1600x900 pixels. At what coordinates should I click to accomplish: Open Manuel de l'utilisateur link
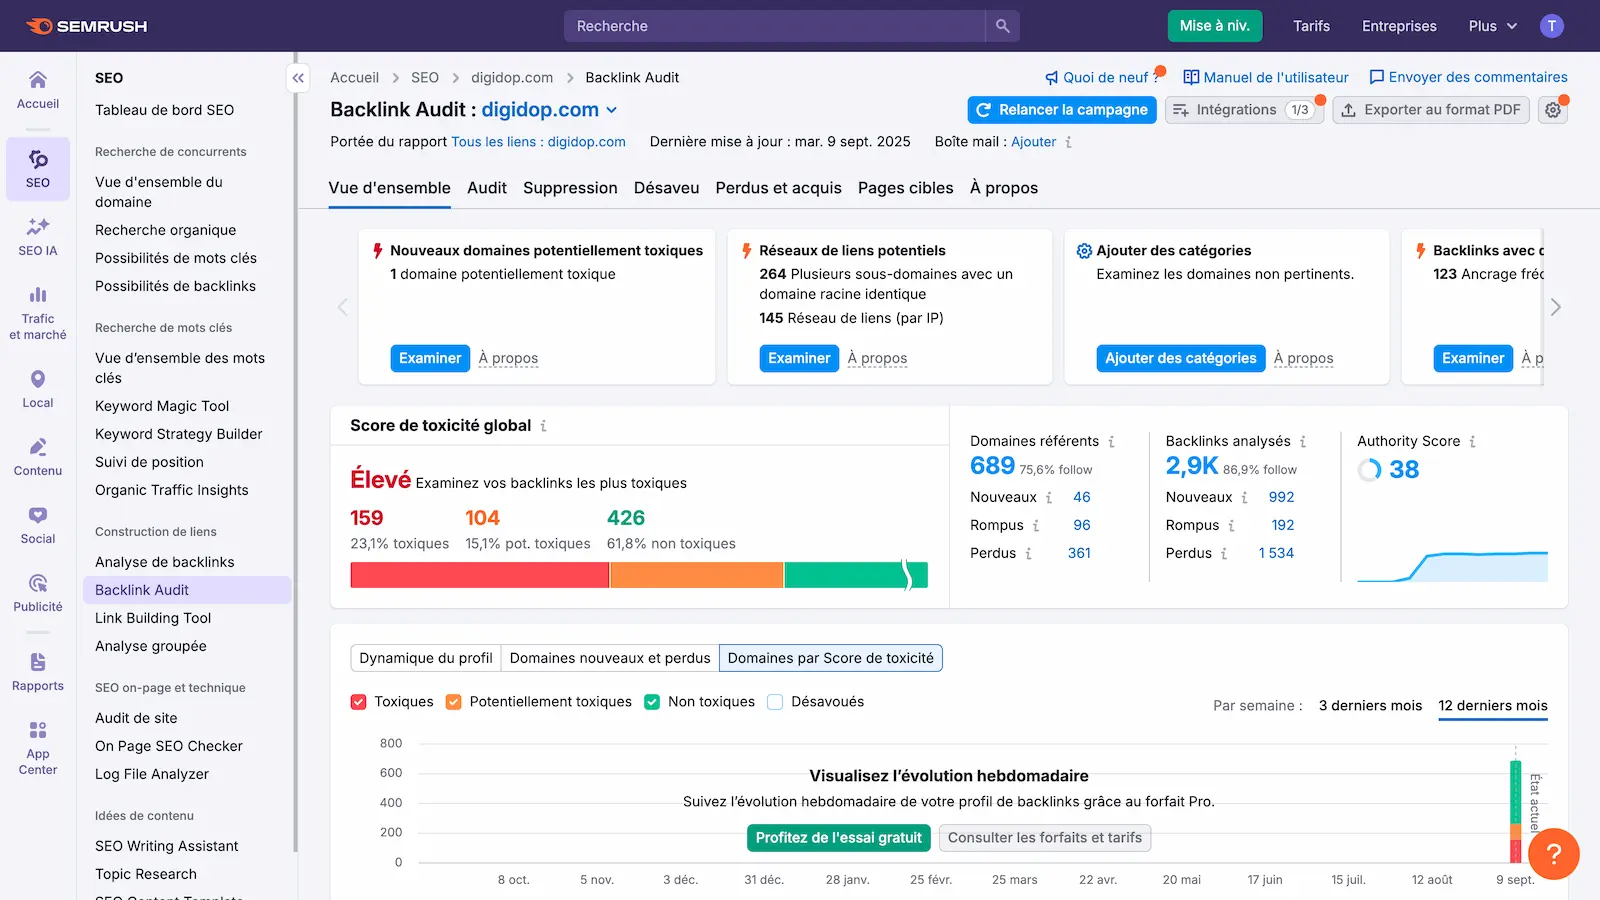tap(1265, 77)
